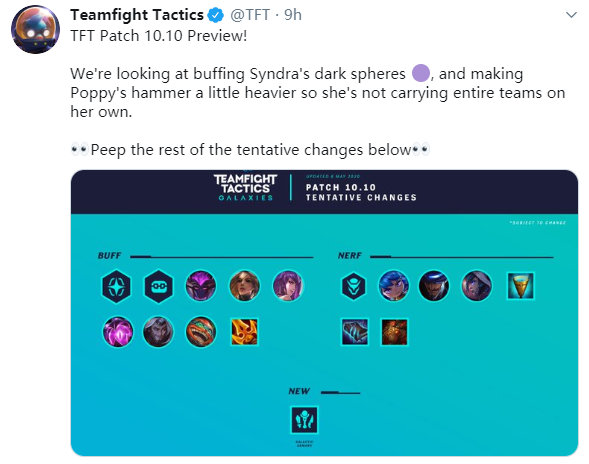Click the dark claw item icon under Nerf
Viewport: 589px width, 464px height.
(x=355, y=332)
